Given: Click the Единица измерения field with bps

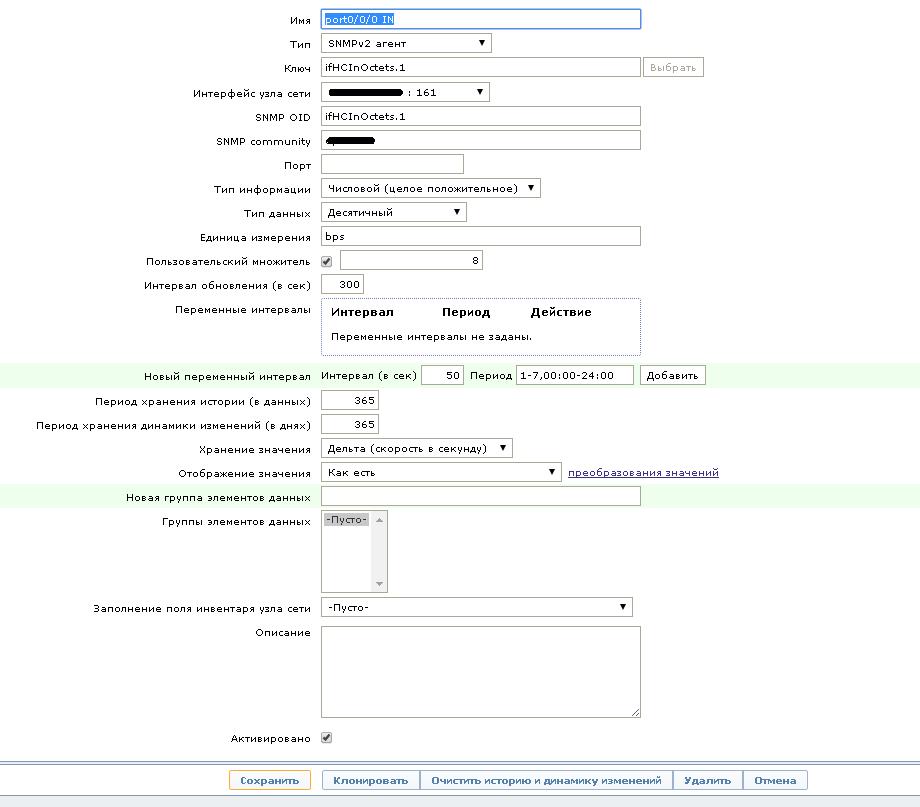Looking at the screenshot, I should 481,237.
